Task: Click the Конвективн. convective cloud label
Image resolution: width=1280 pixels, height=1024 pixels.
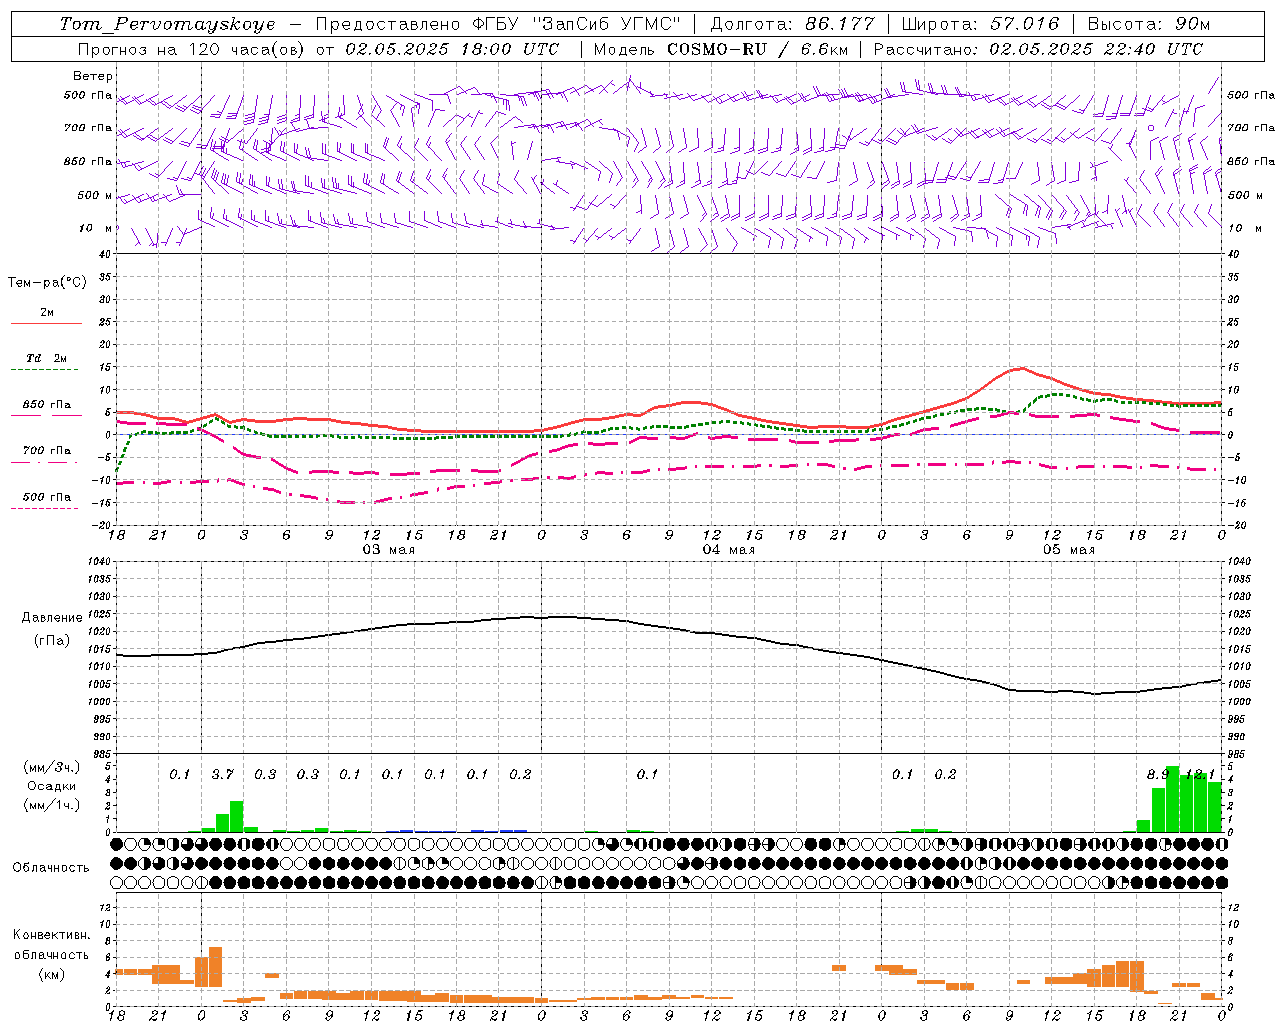Action: (x=51, y=935)
